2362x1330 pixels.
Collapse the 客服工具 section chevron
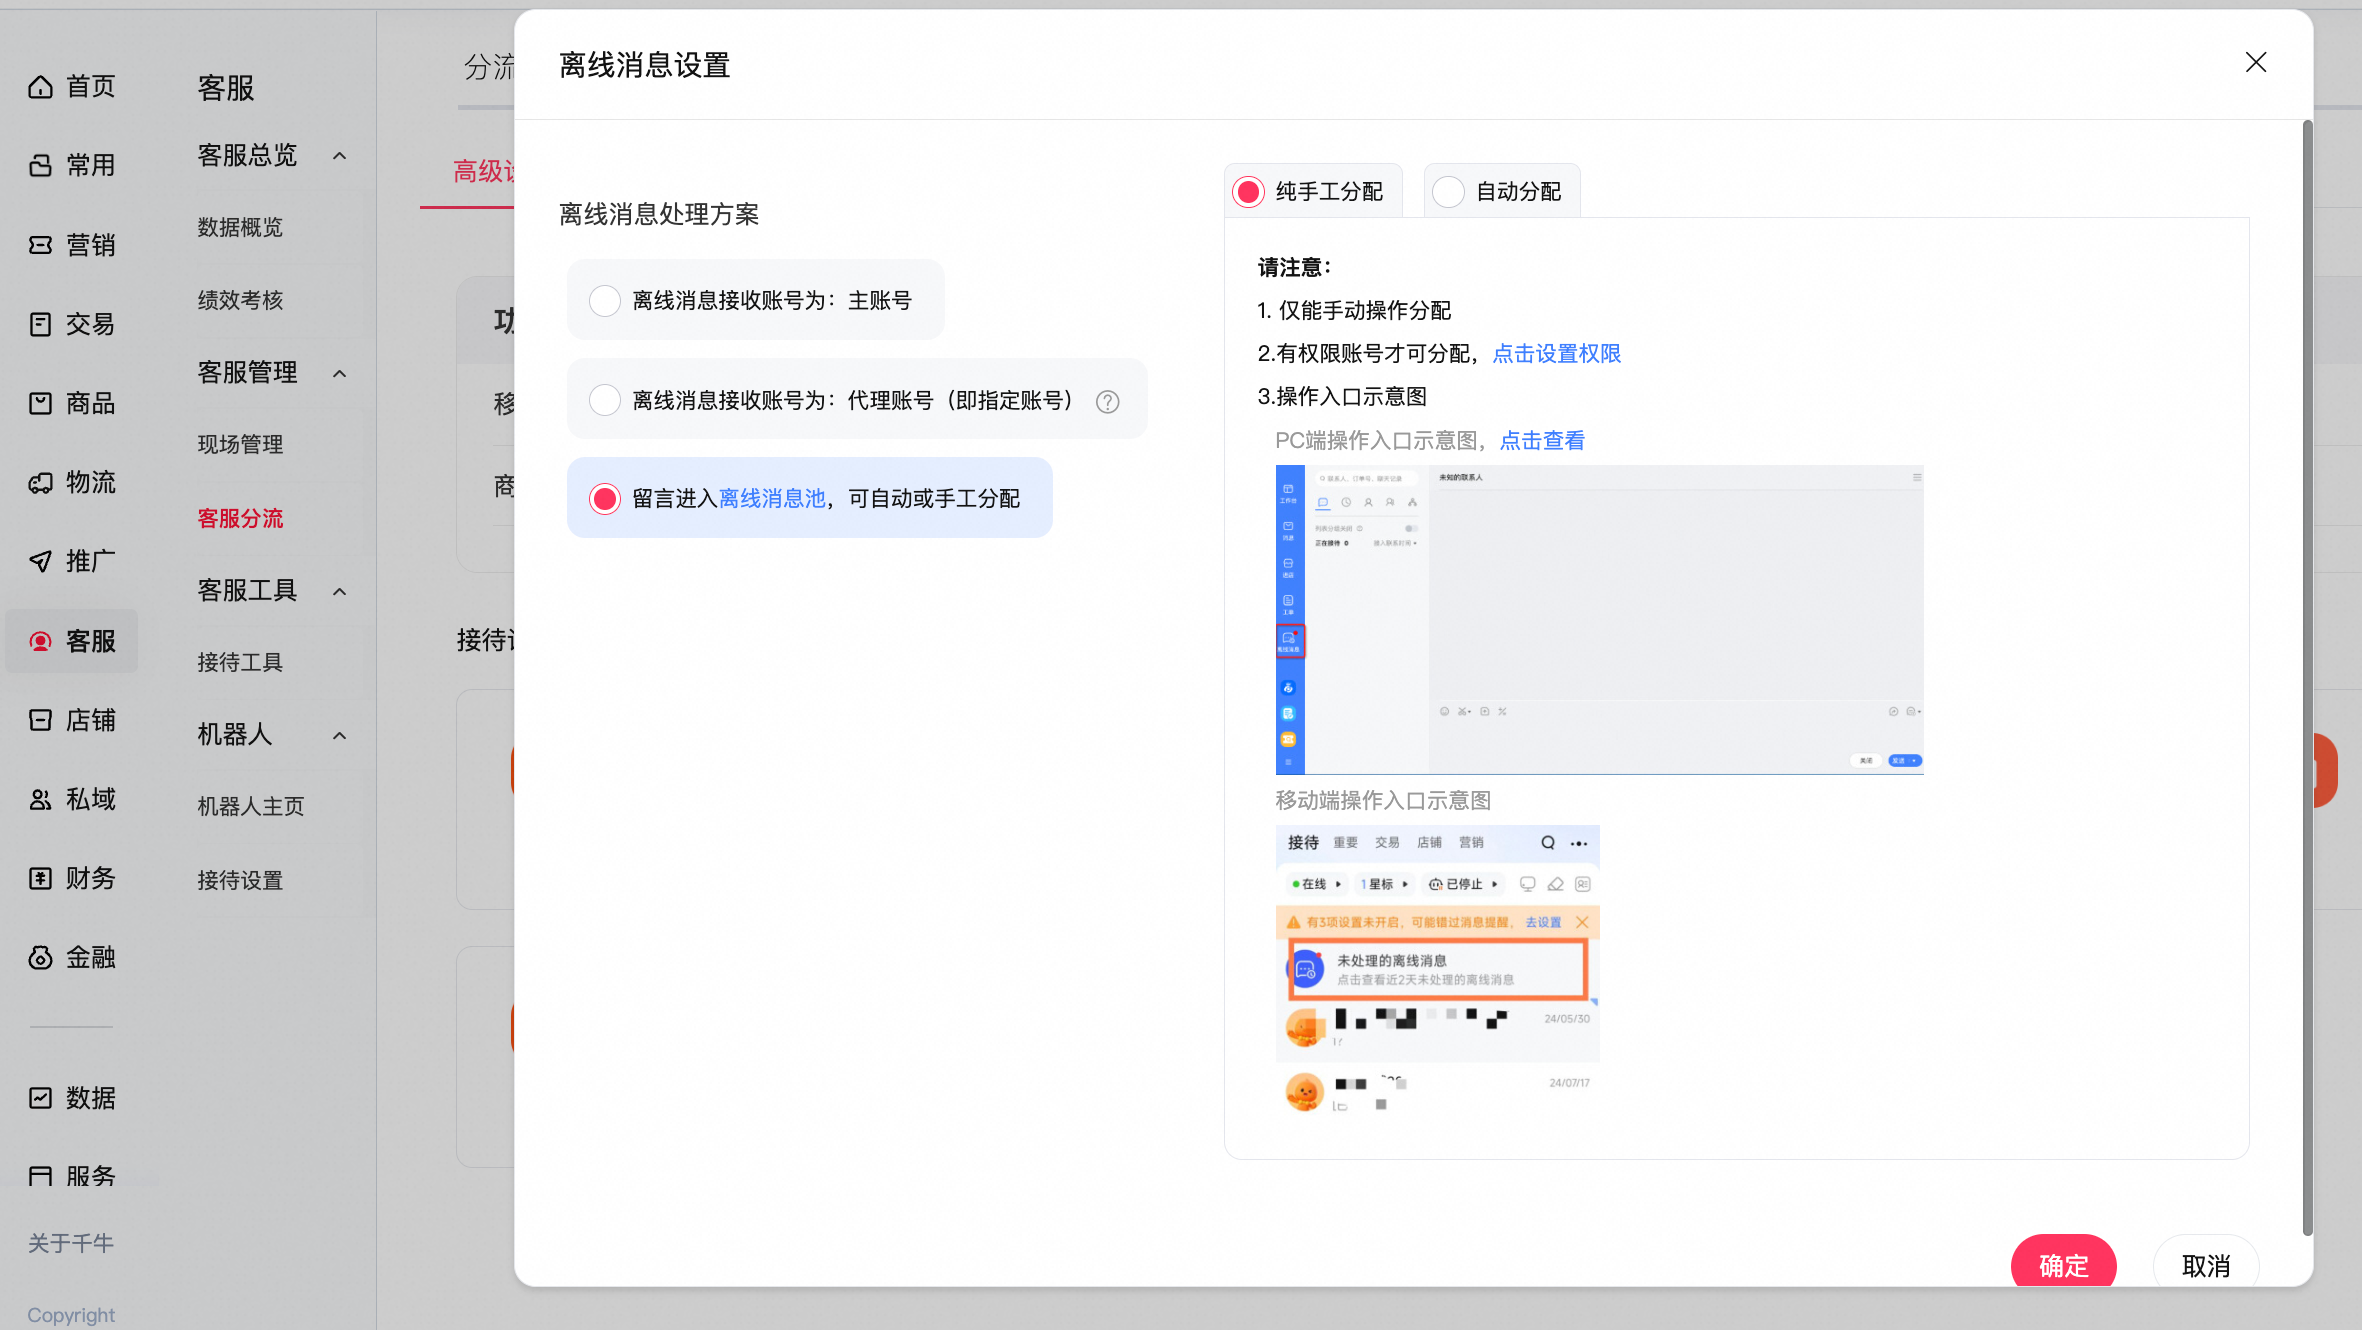(340, 592)
